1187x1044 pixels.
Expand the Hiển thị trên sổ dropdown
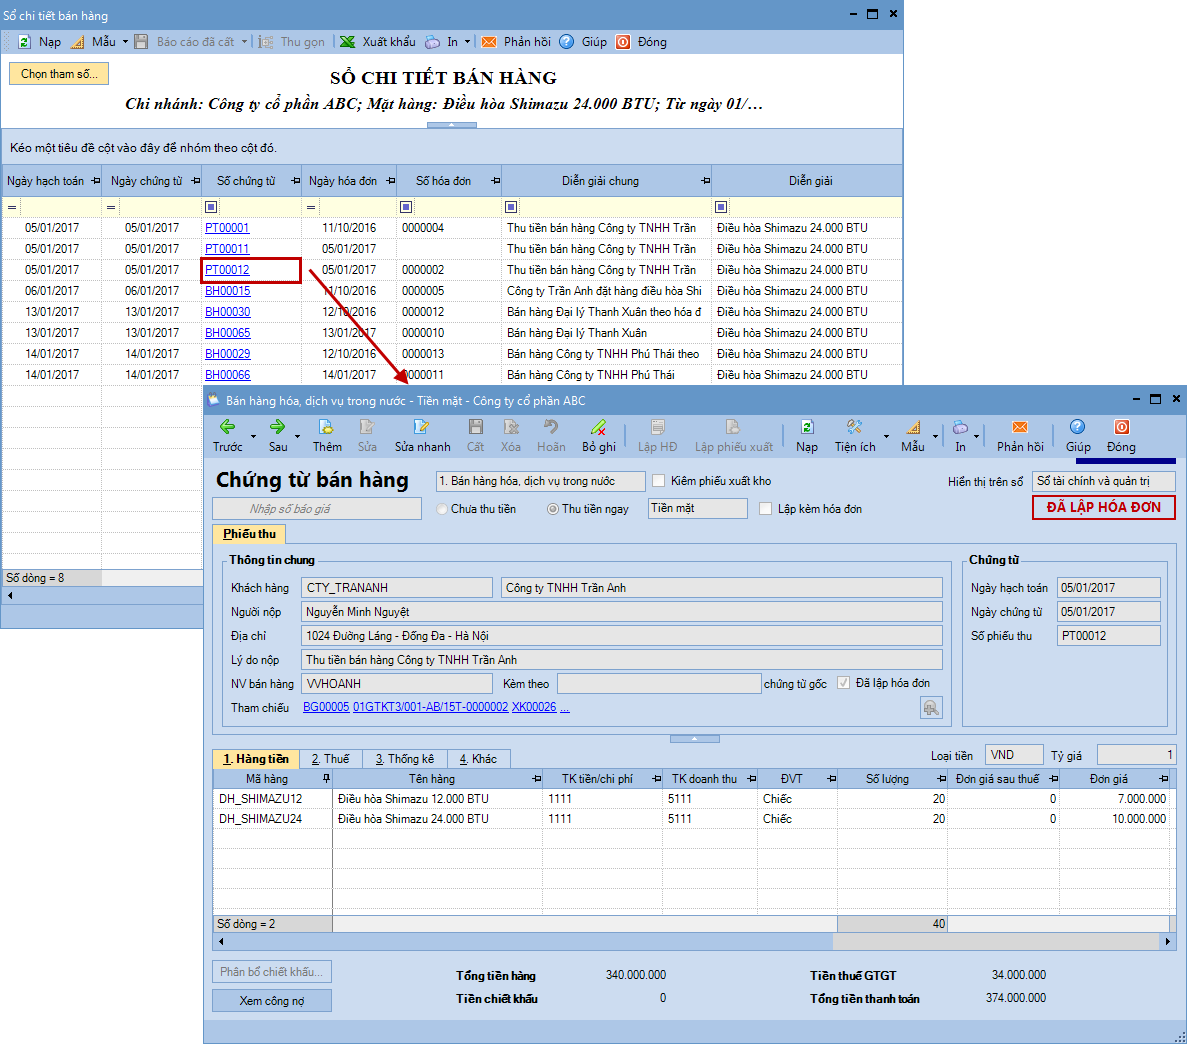1103,481
